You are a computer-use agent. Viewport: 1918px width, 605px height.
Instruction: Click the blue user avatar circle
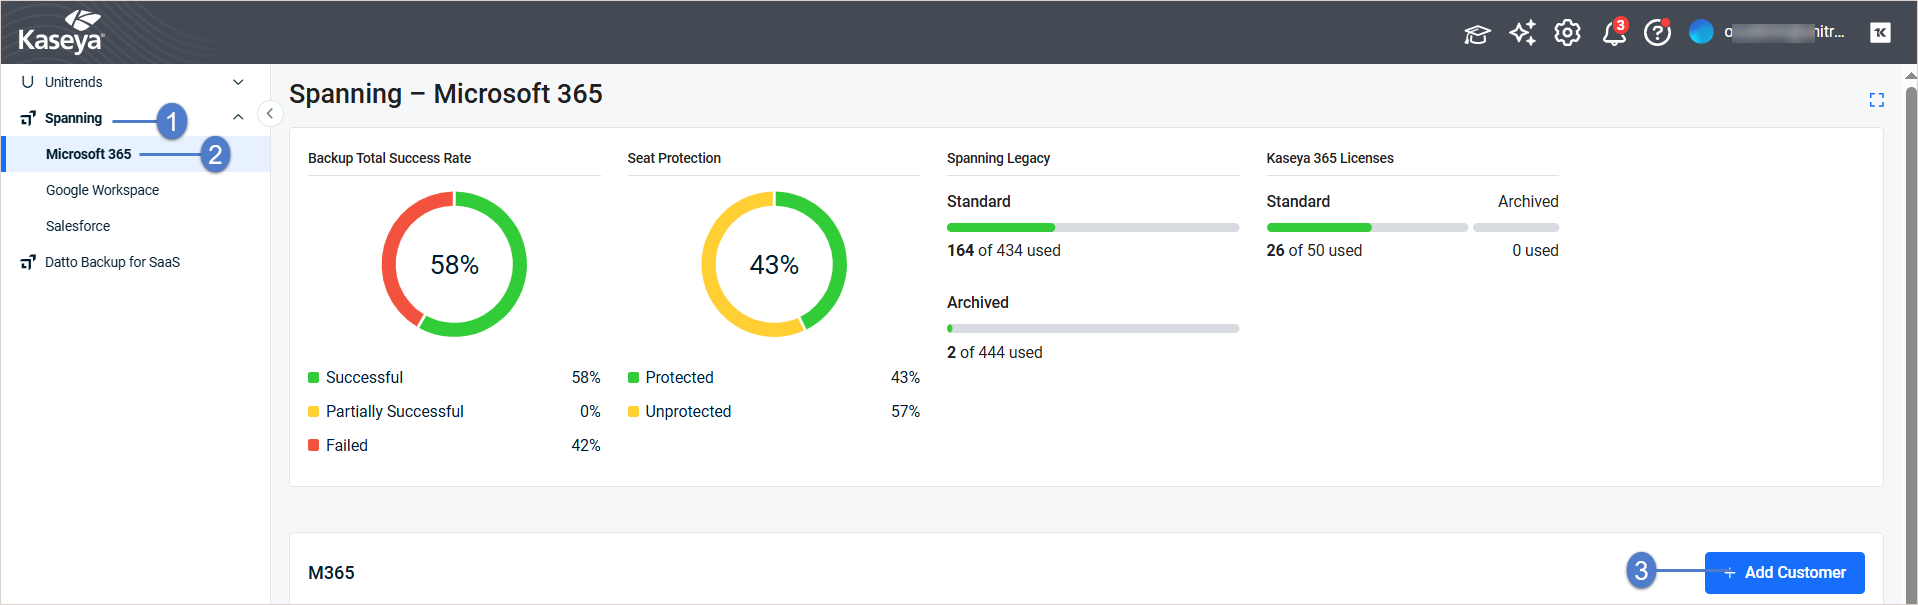[1701, 32]
